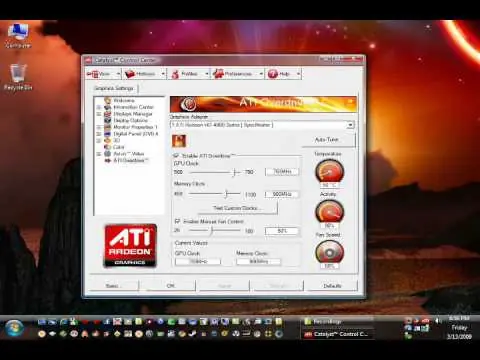Click the OK button
Image resolution: width=480 pixels, height=360 pixels.
pyautogui.click(x=170, y=286)
